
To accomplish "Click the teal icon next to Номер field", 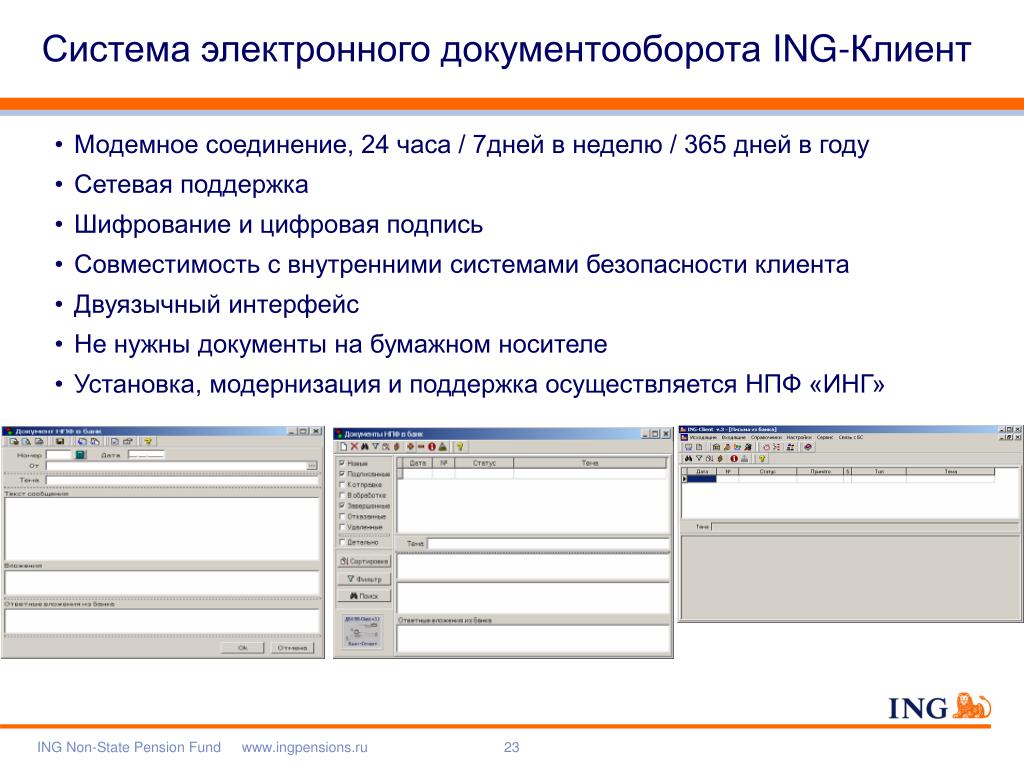I will pos(80,455).
